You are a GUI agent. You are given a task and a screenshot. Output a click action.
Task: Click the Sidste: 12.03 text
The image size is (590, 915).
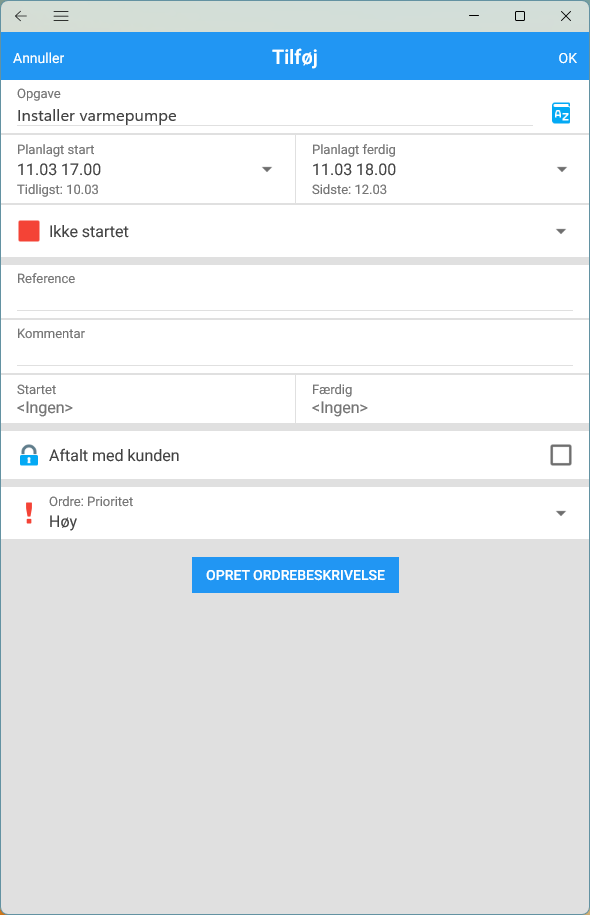349,190
